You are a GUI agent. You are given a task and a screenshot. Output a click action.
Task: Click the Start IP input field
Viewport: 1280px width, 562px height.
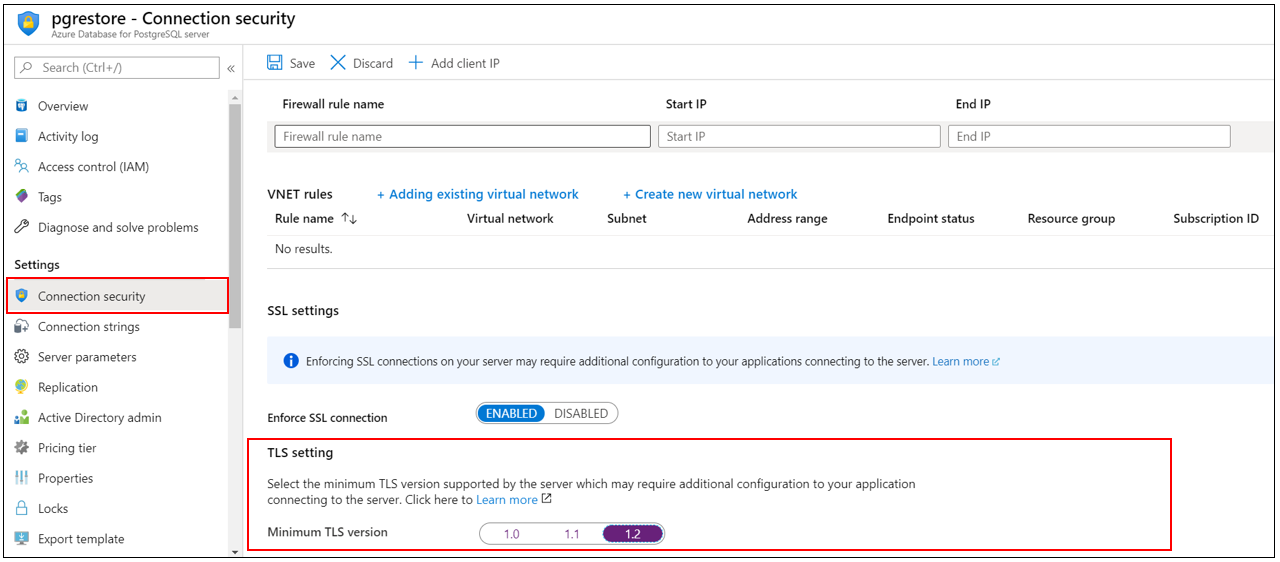(799, 136)
